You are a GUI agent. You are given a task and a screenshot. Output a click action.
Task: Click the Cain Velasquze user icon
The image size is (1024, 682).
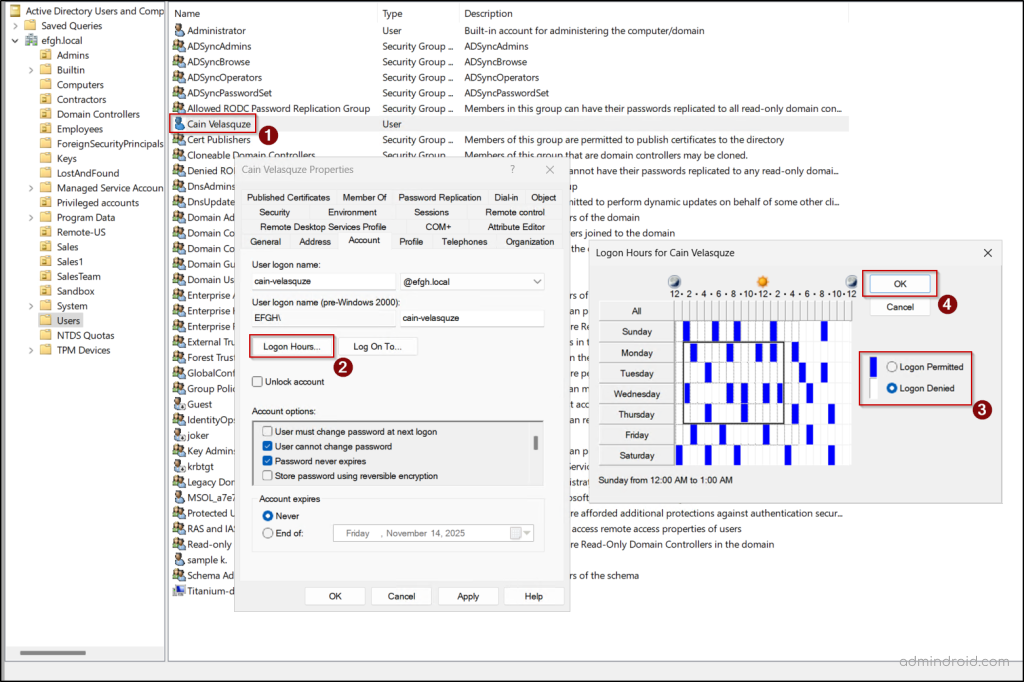[x=179, y=124]
